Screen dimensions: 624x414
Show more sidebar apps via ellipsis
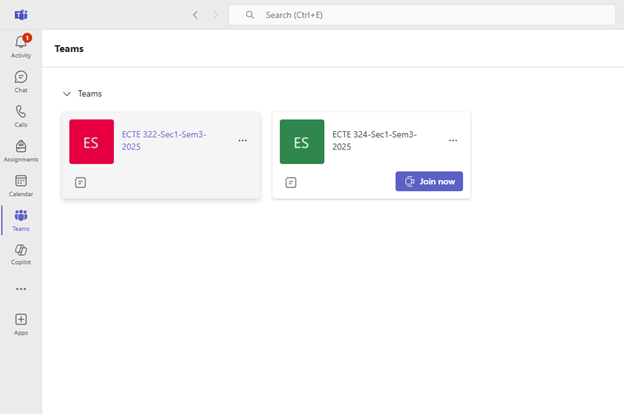pos(21,289)
